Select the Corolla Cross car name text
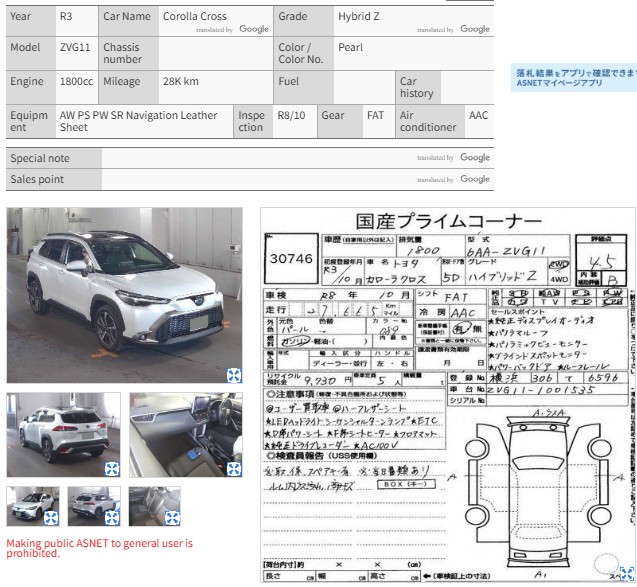 tap(195, 16)
